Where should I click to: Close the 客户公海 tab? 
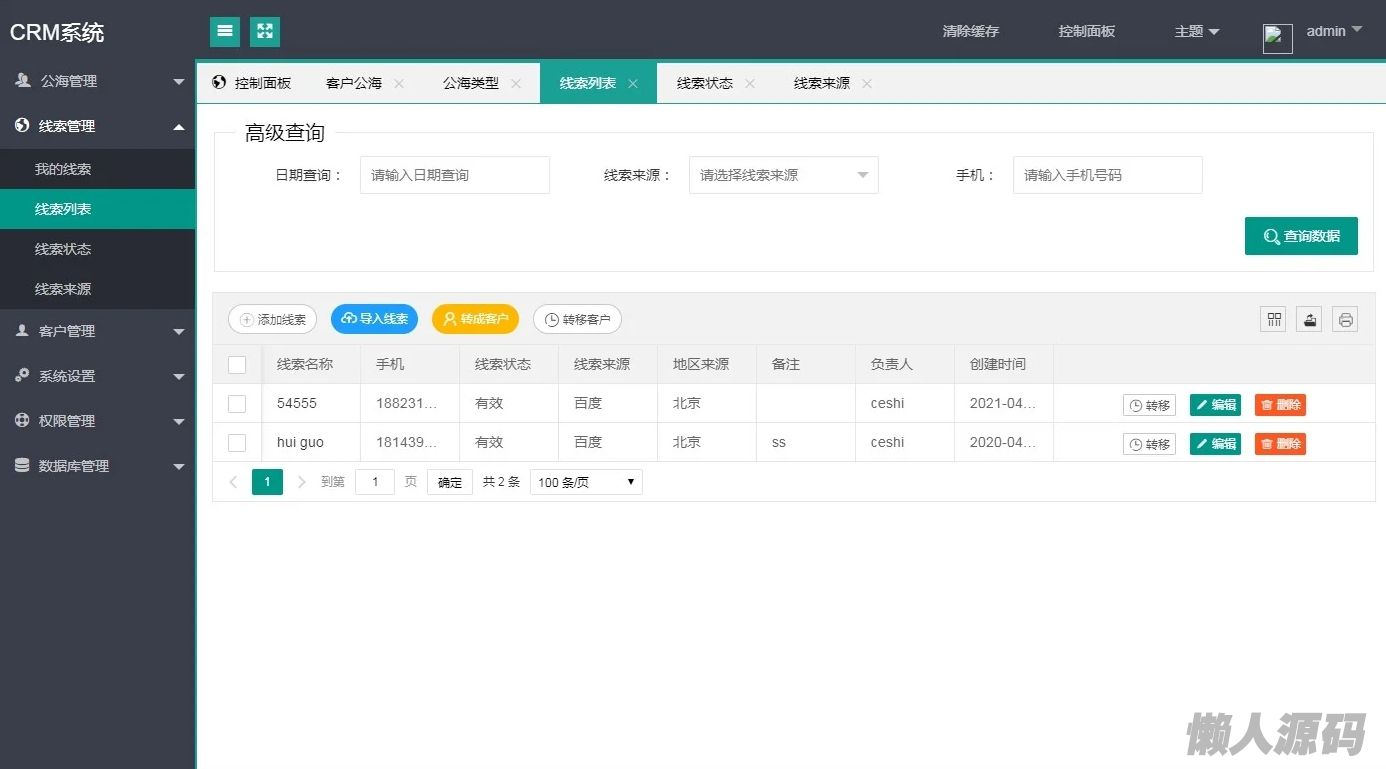pos(399,84)
